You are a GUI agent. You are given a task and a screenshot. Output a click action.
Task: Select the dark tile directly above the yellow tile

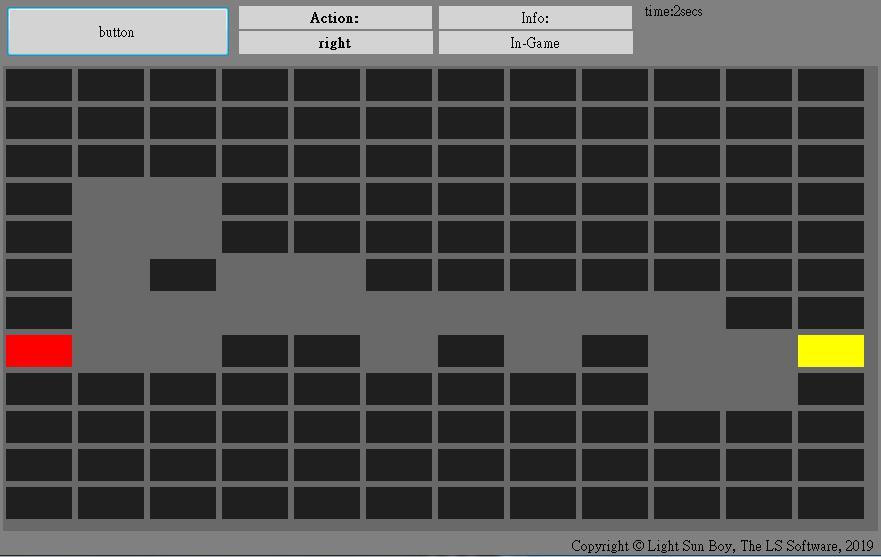[x=830, y=313]
